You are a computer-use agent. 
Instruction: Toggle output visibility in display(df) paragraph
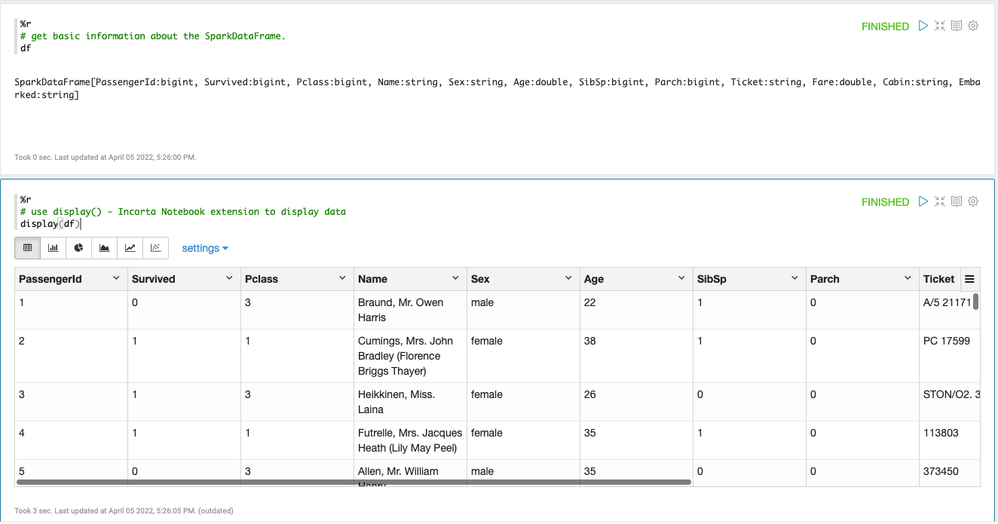[x=956, y=202]
